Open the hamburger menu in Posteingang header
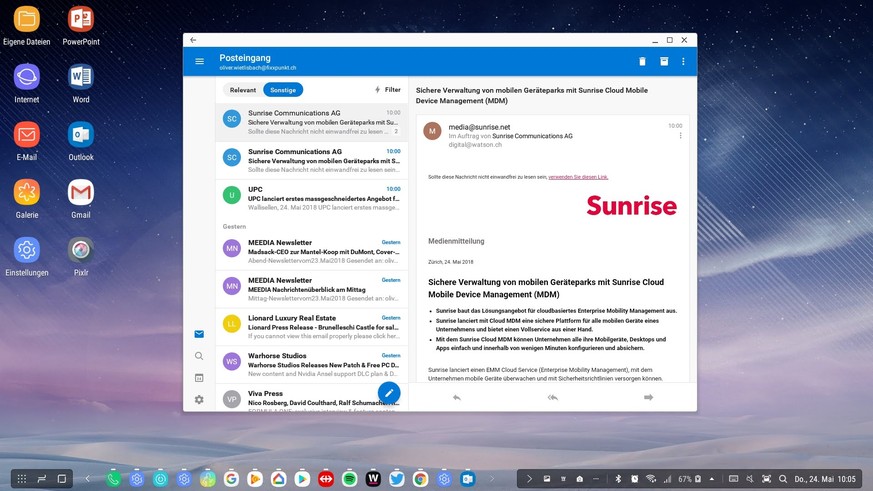873x491 pixels. [199, 62]
